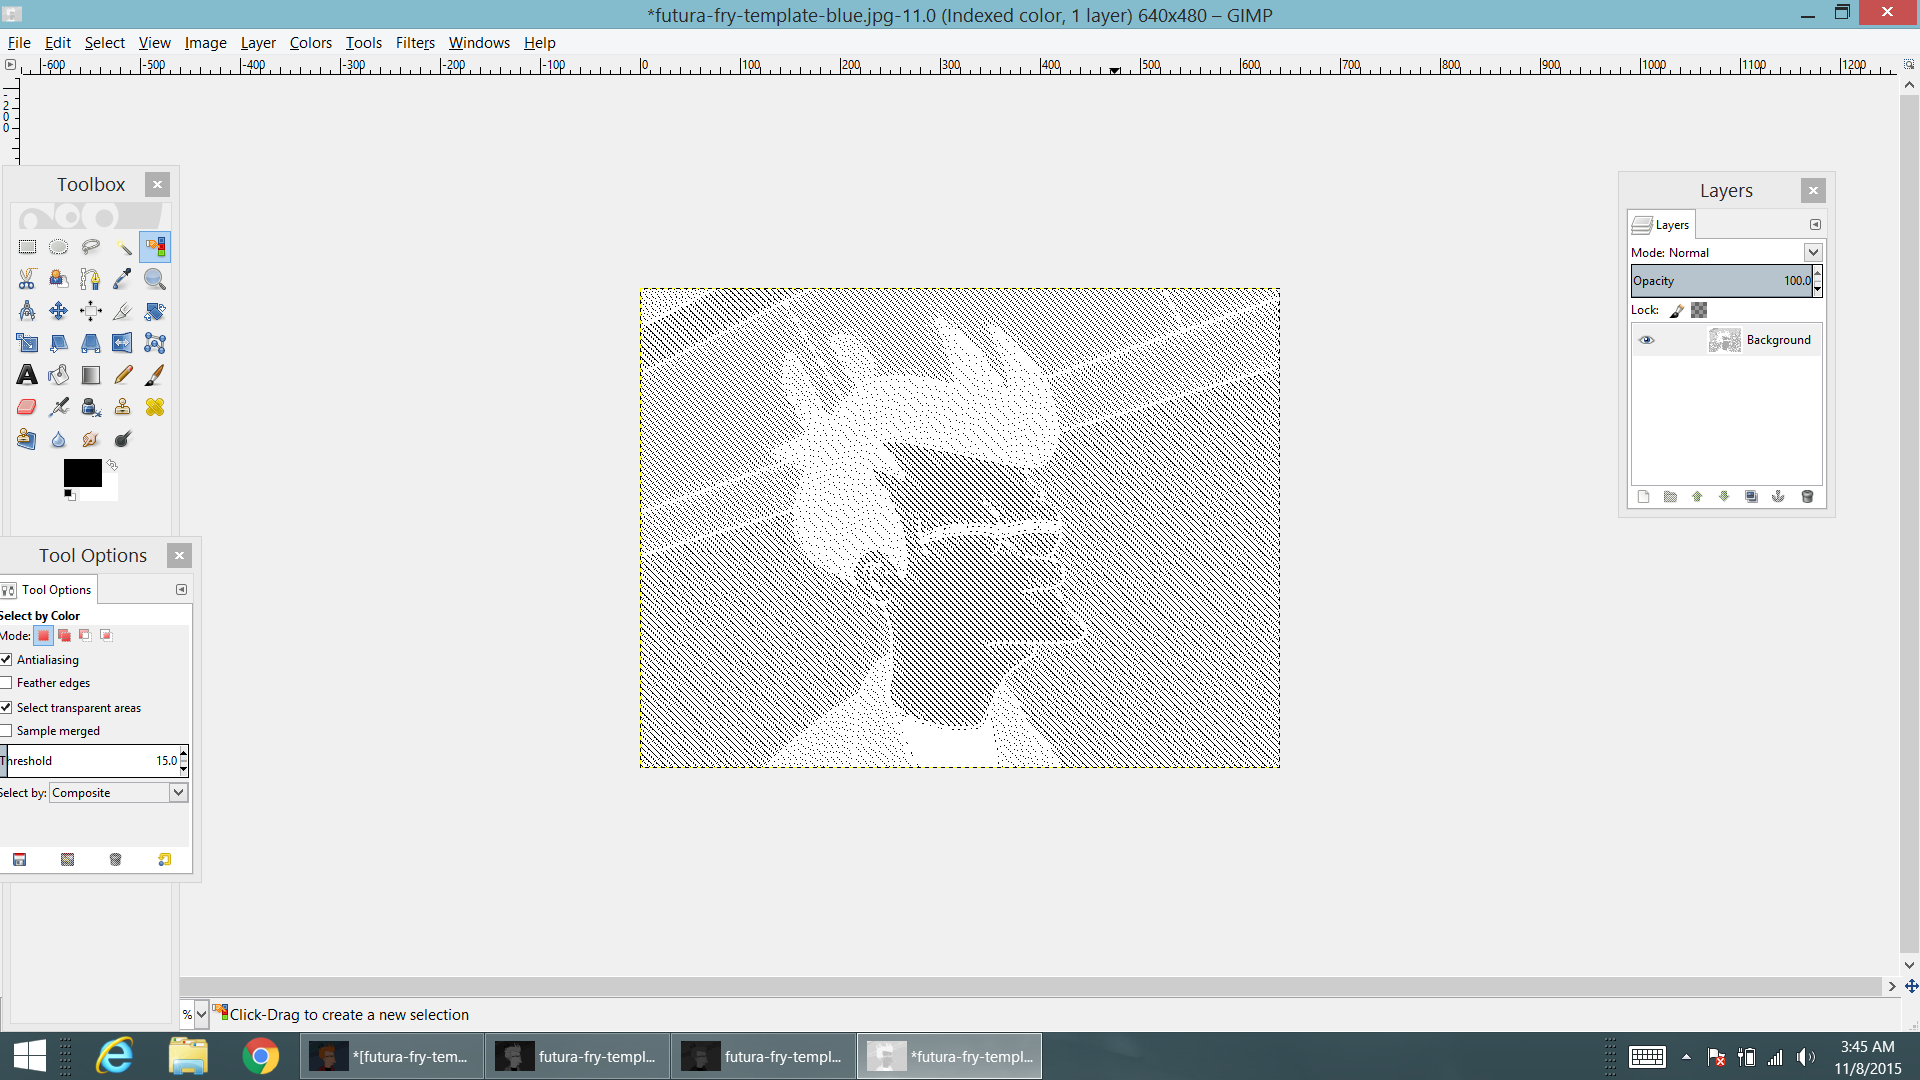Select the Free Select lasso tool
This screenshot has width=1920, height=1080.
point(91,247)
